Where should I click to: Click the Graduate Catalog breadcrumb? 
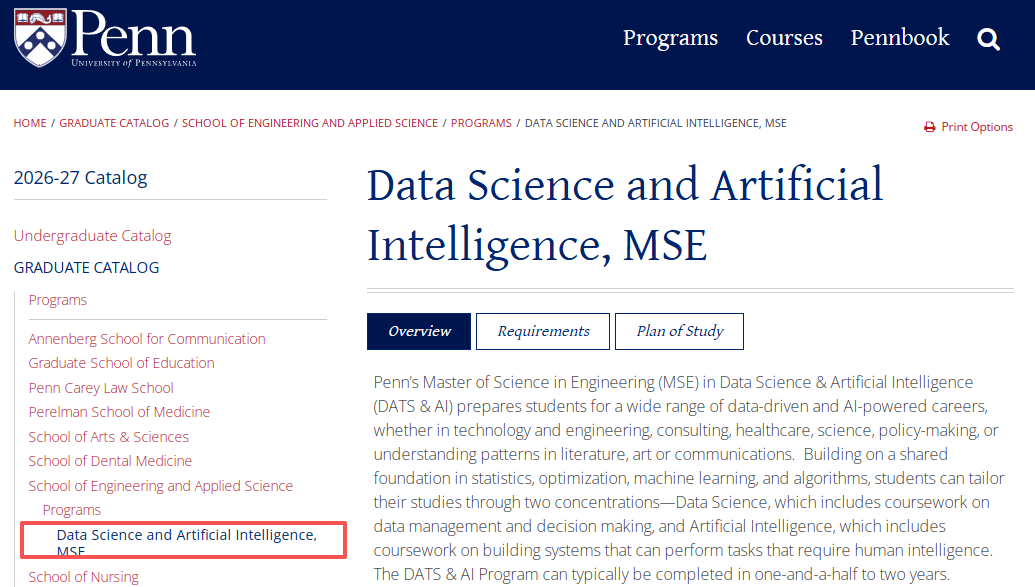tap(114, 123)
